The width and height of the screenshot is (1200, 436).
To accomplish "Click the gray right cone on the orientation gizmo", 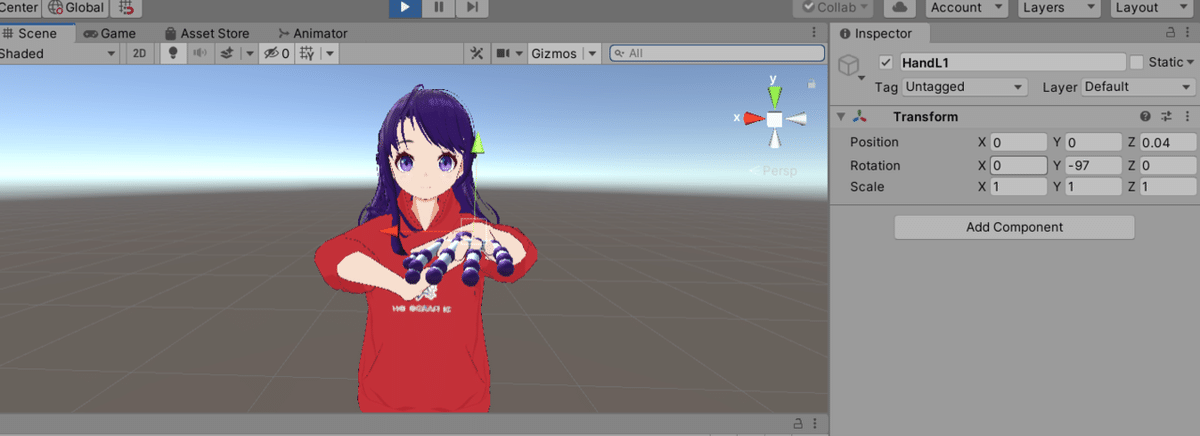I will pos(795,119).
